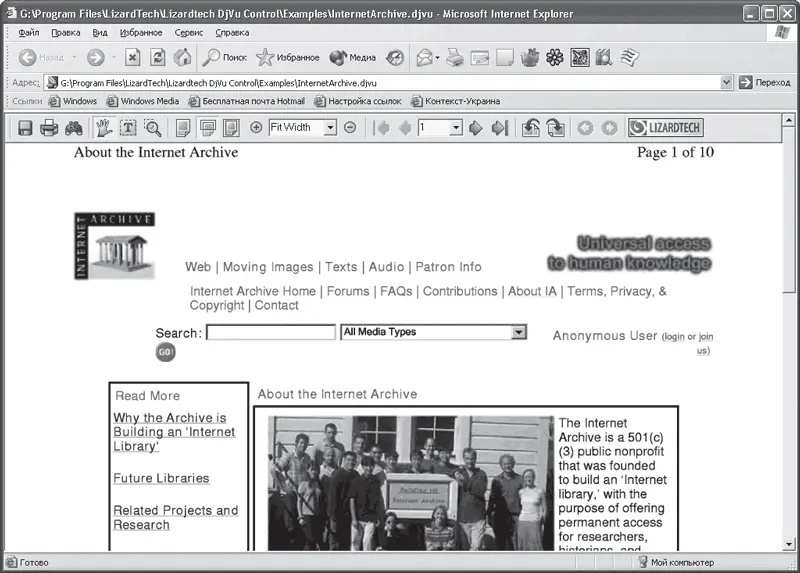Click the vertical scrollbar up arrow
This screenshot has width=800, height=573.
coord(789,120)
